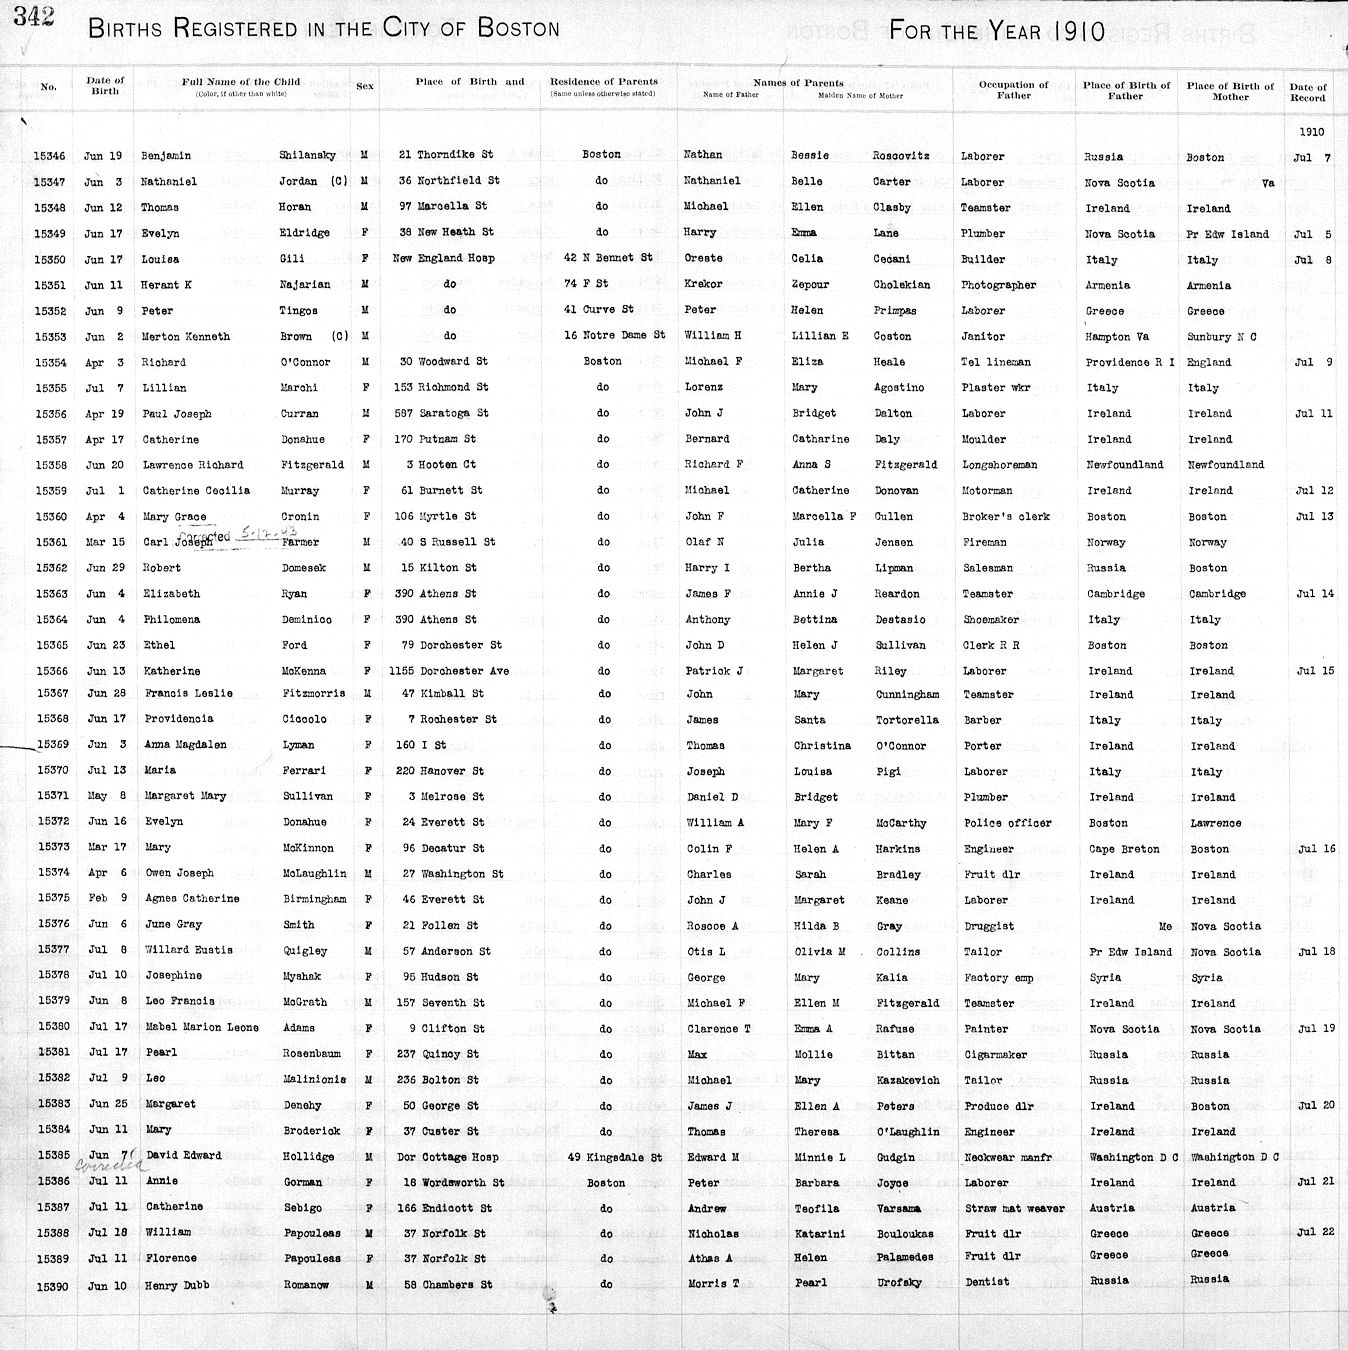Viewport: 1348px width, 1350px height.
Task: Click the address 49 Kingsdale St
Action: (x=615, y=1158)
